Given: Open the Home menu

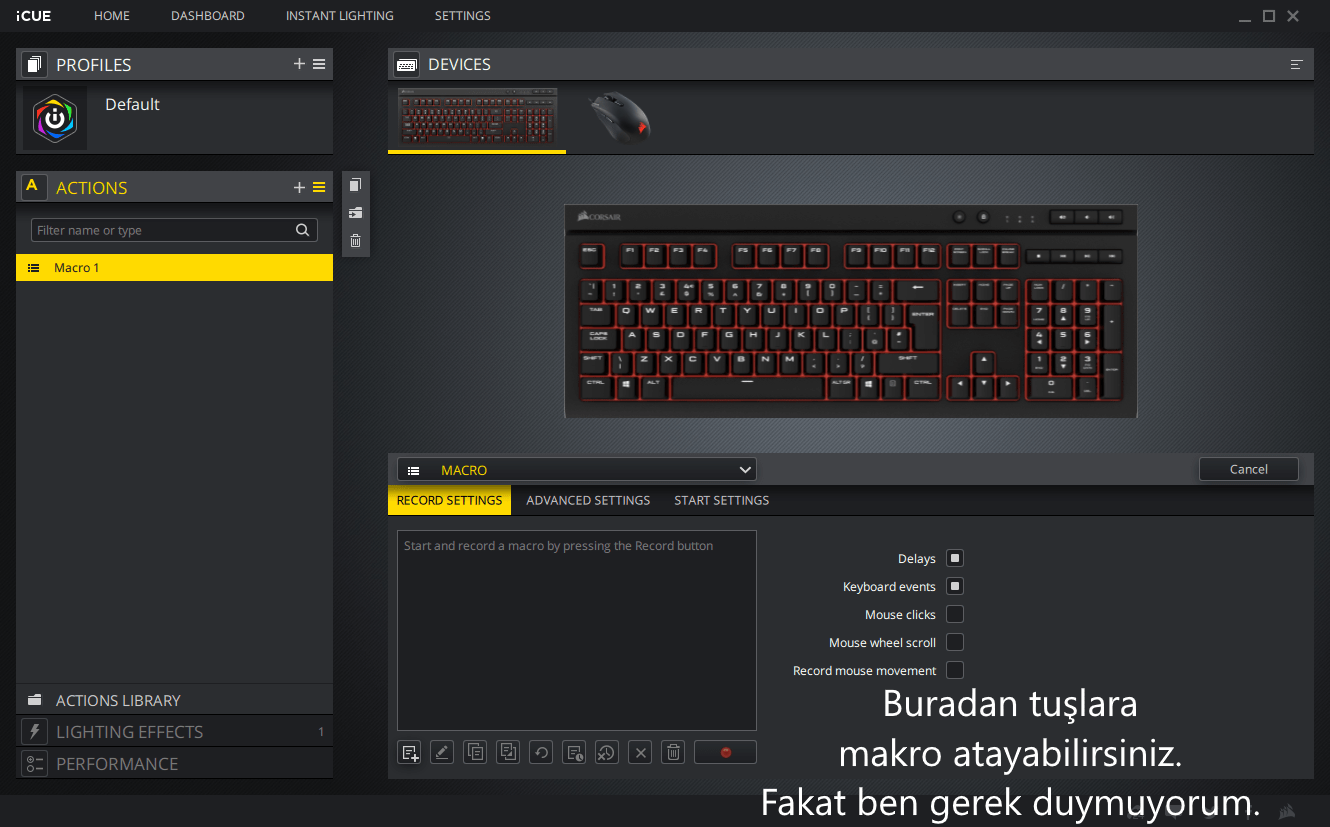Looking at the screenshot, I should (112, 16).
